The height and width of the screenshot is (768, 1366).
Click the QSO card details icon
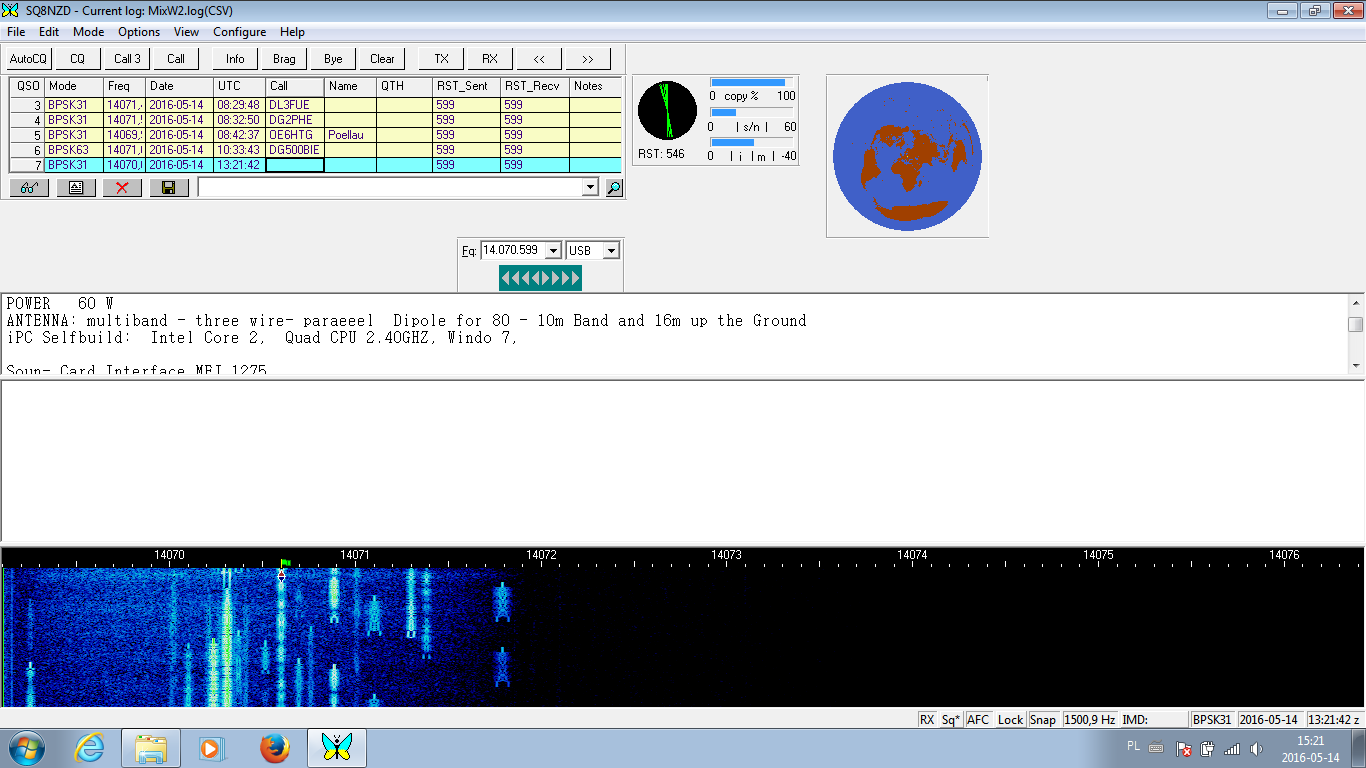tap(76, 188)
